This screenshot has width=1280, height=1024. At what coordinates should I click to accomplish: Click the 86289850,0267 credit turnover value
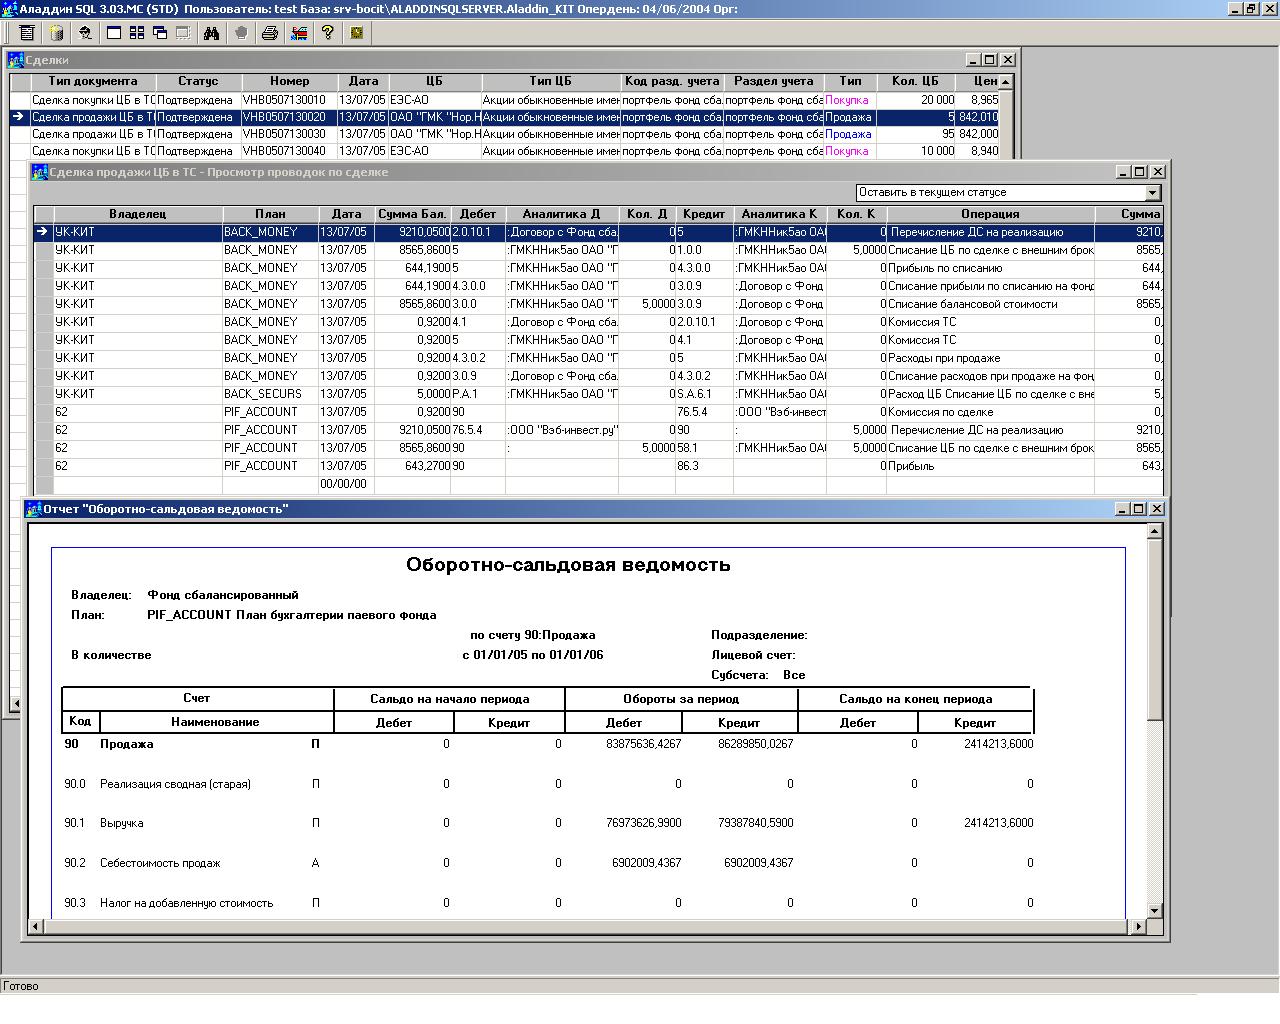pyautogui.click(x=756, y=744)
